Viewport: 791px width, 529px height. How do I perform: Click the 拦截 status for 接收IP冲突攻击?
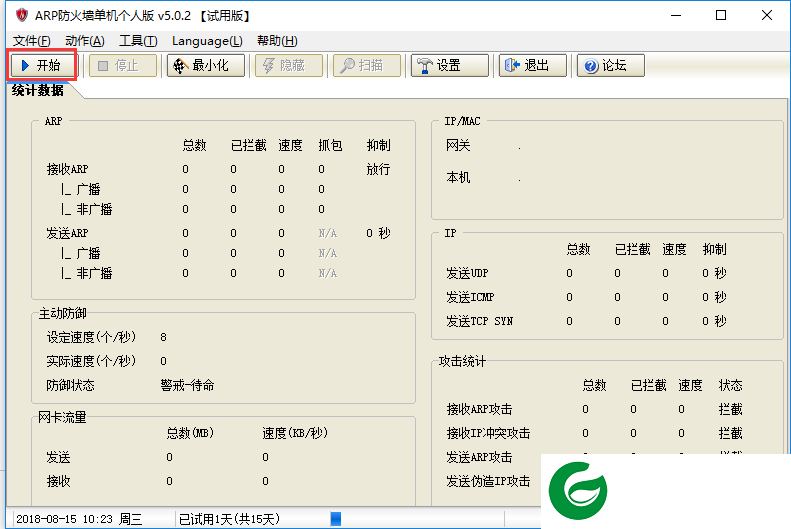[730, 433]
